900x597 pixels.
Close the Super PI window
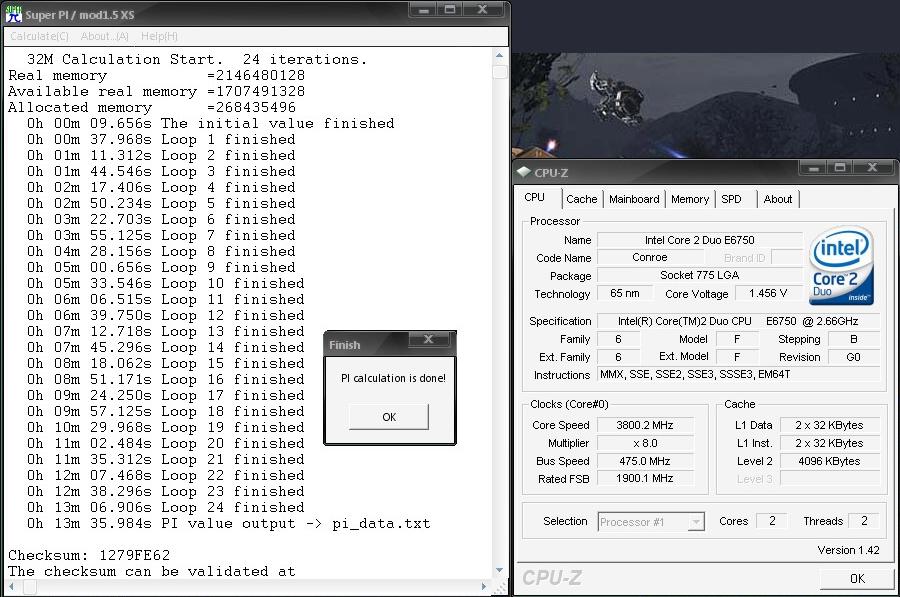tap(483, 10)
